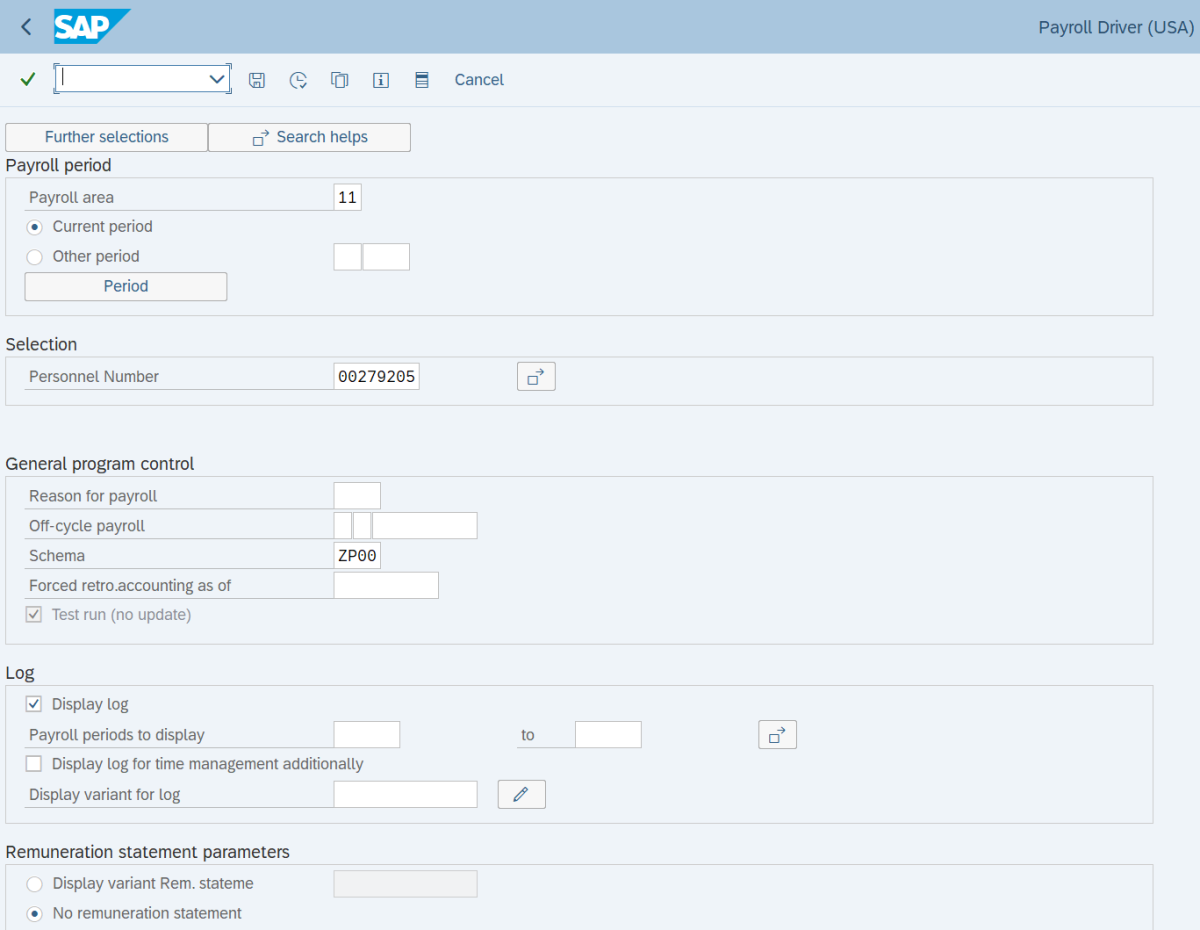Open multiple selection for payroll periods
This screenshot has height=930, width=1200.
coord(777,734)
